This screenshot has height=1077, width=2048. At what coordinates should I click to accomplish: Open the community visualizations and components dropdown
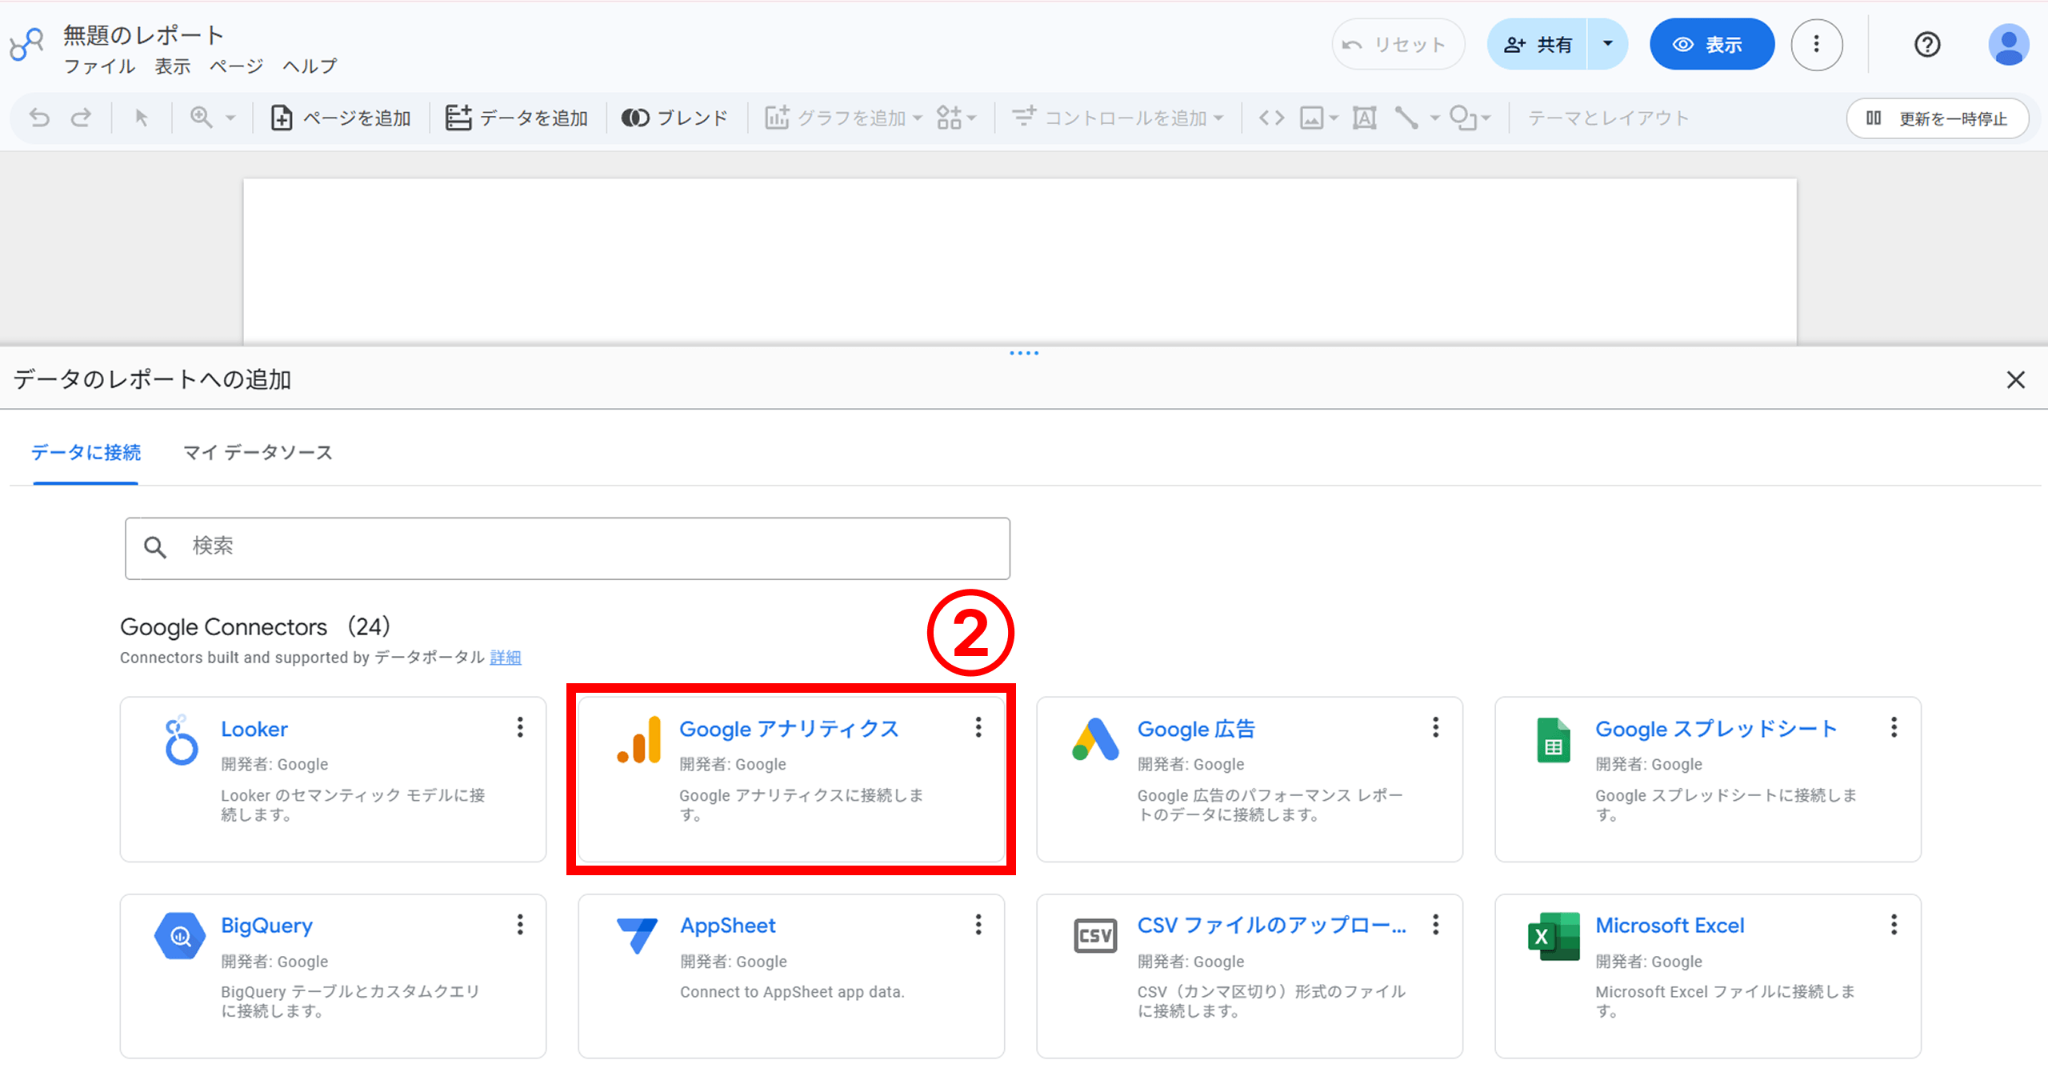pyautogui.click(x=957, y=118)
